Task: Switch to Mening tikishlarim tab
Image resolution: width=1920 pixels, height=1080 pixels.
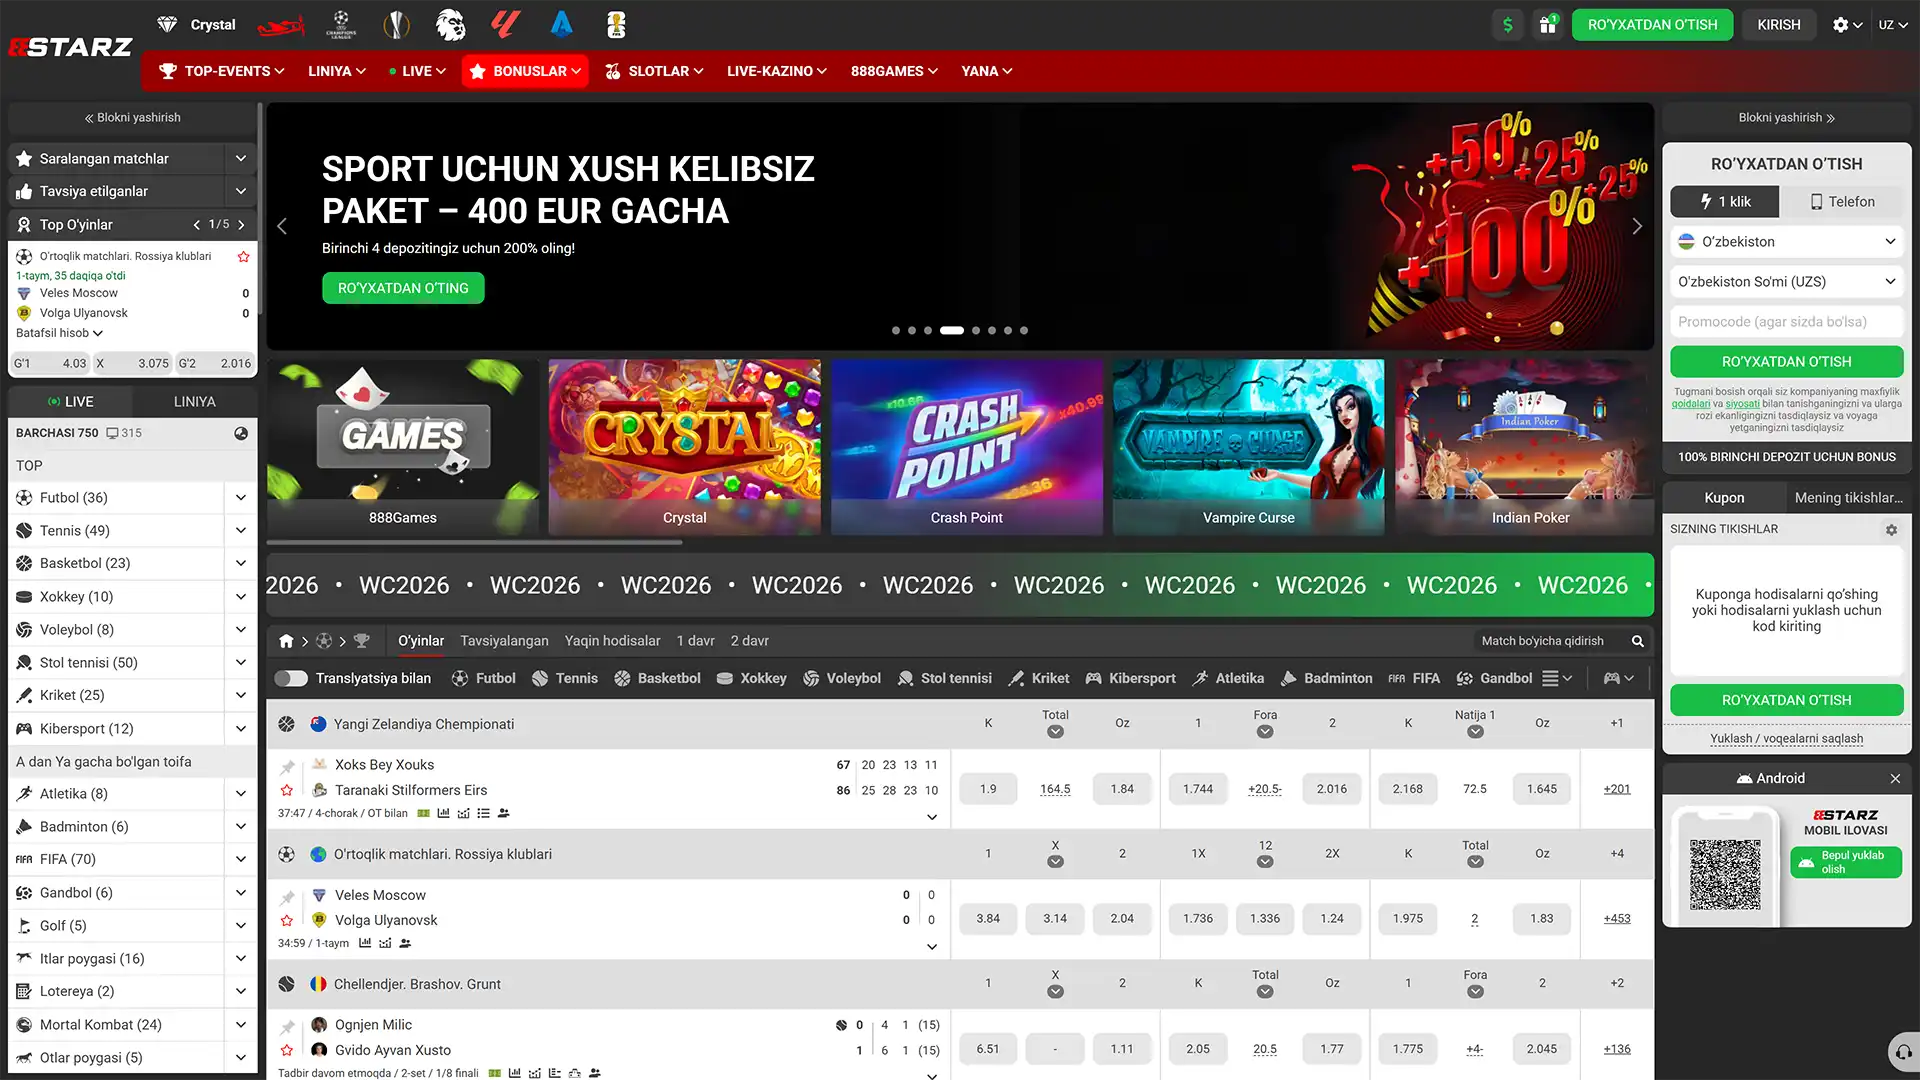Action: [x=1848, y=498]
